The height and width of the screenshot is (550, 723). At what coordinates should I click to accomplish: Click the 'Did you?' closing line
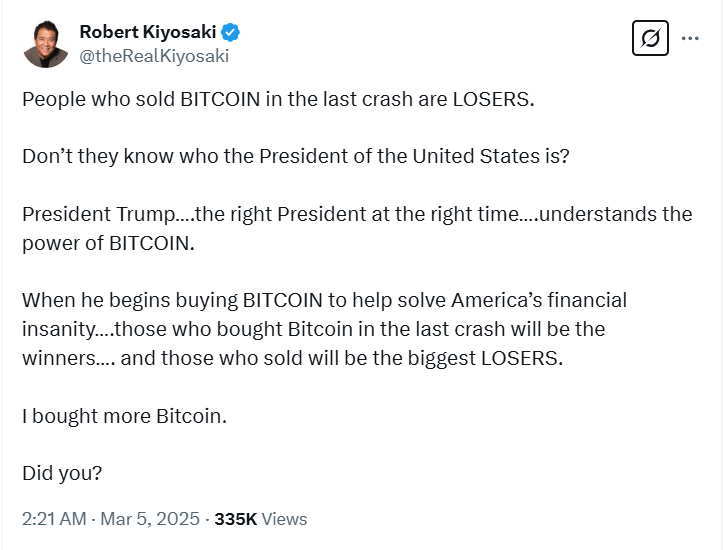point(62,472)
